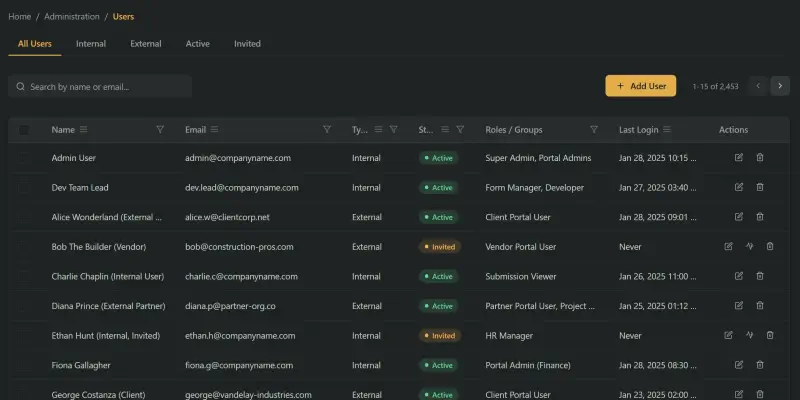
Task: Edit the Fiona Gallagher user
Action: pyautogui.click(x=739, y=366)
